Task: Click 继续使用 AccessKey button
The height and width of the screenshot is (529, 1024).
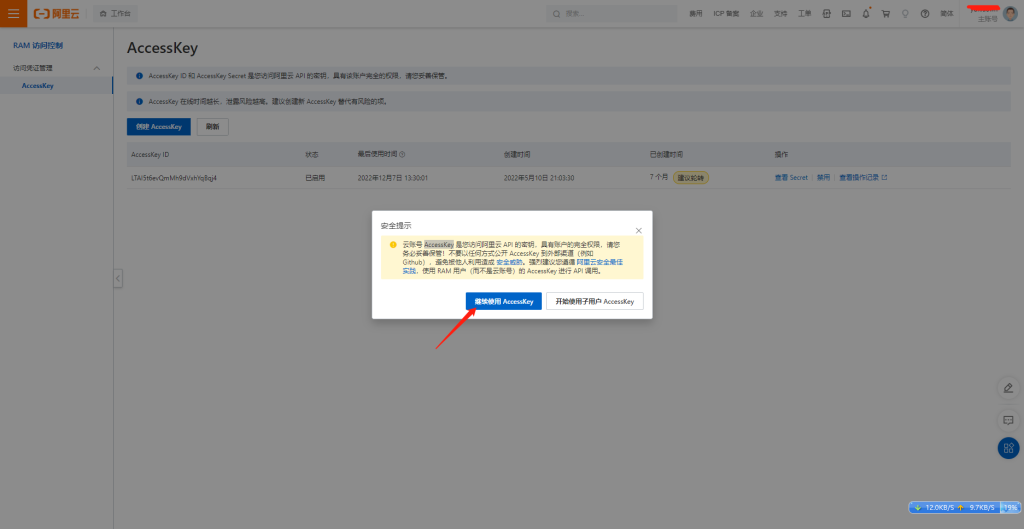Action: pos(504,301)
